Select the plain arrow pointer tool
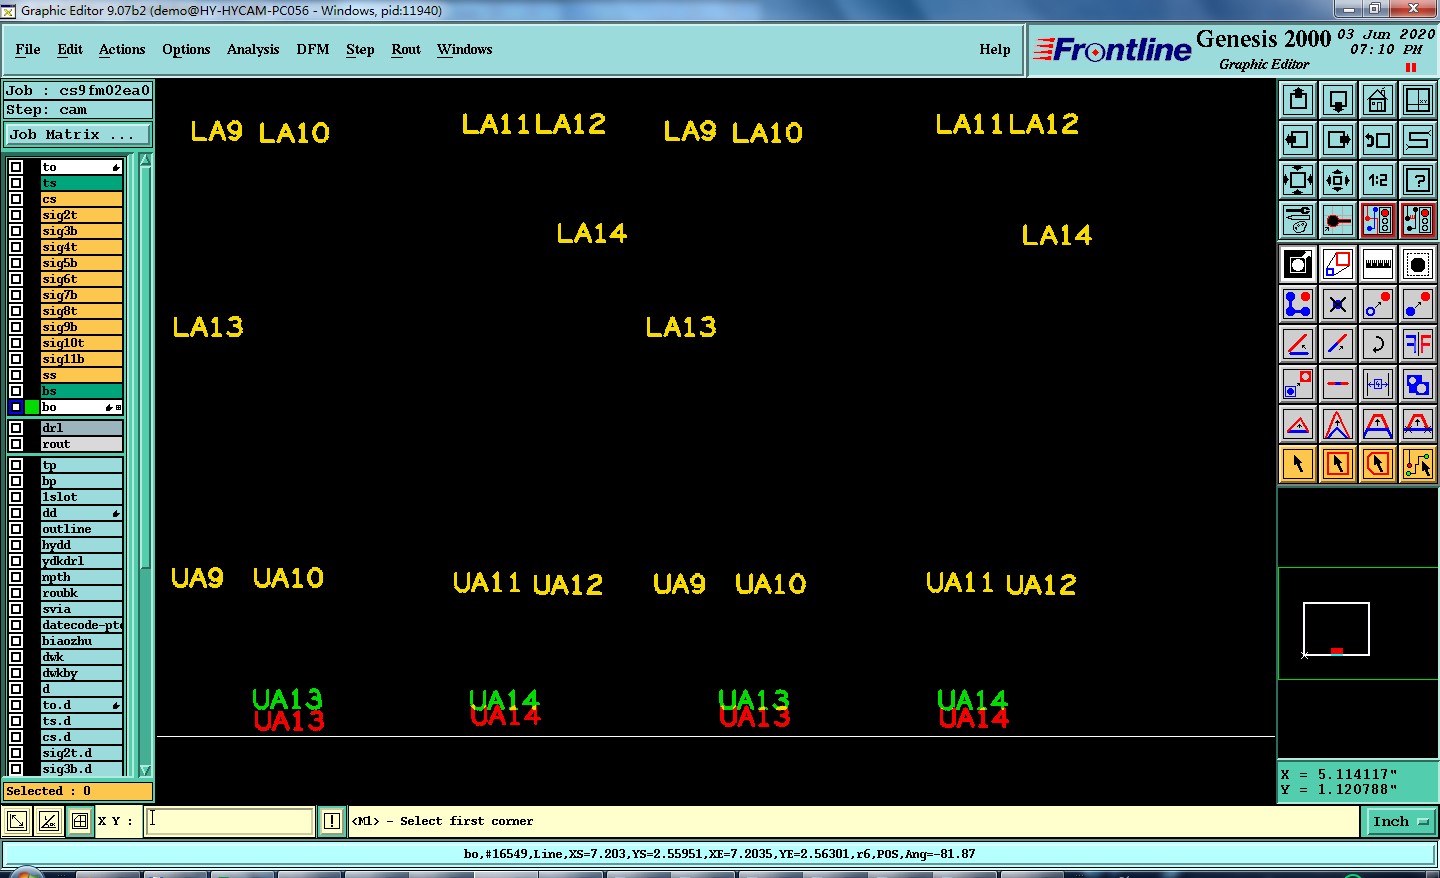1440x878 pixels. click(1298, 464)
